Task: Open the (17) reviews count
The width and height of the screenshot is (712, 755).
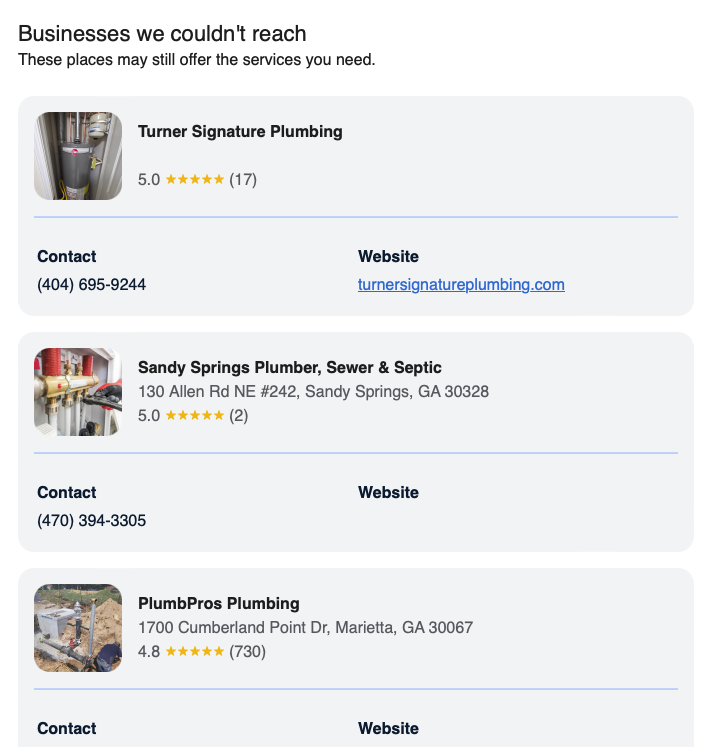Action: (x=243, y=180)
